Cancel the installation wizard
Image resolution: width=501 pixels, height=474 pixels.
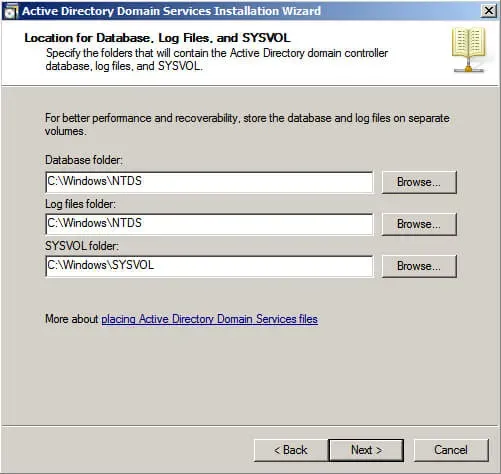[x=451, y=450]
